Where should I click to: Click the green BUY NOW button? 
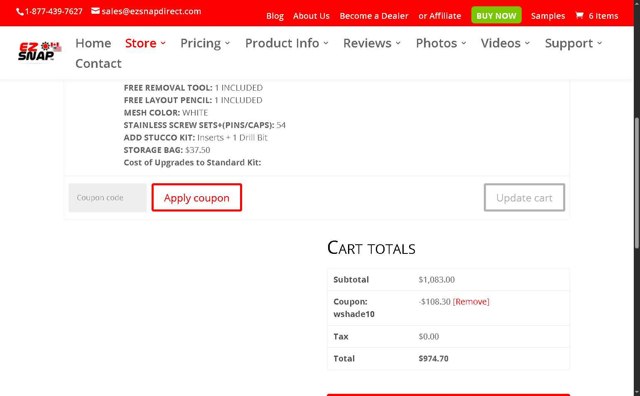[x=496, y=15]
